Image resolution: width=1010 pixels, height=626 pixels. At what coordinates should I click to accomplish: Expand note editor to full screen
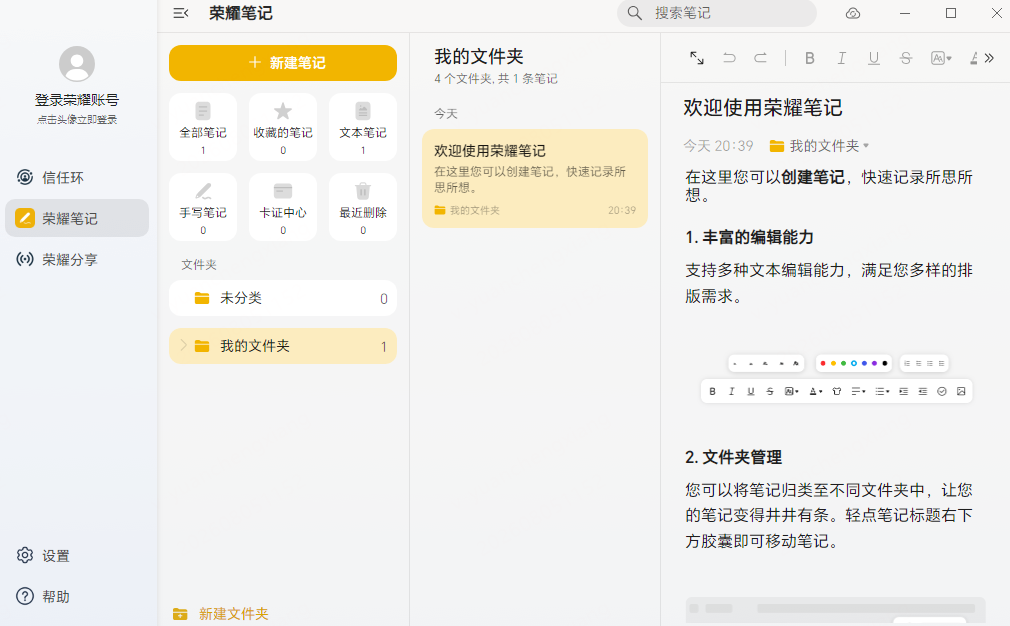697,58
